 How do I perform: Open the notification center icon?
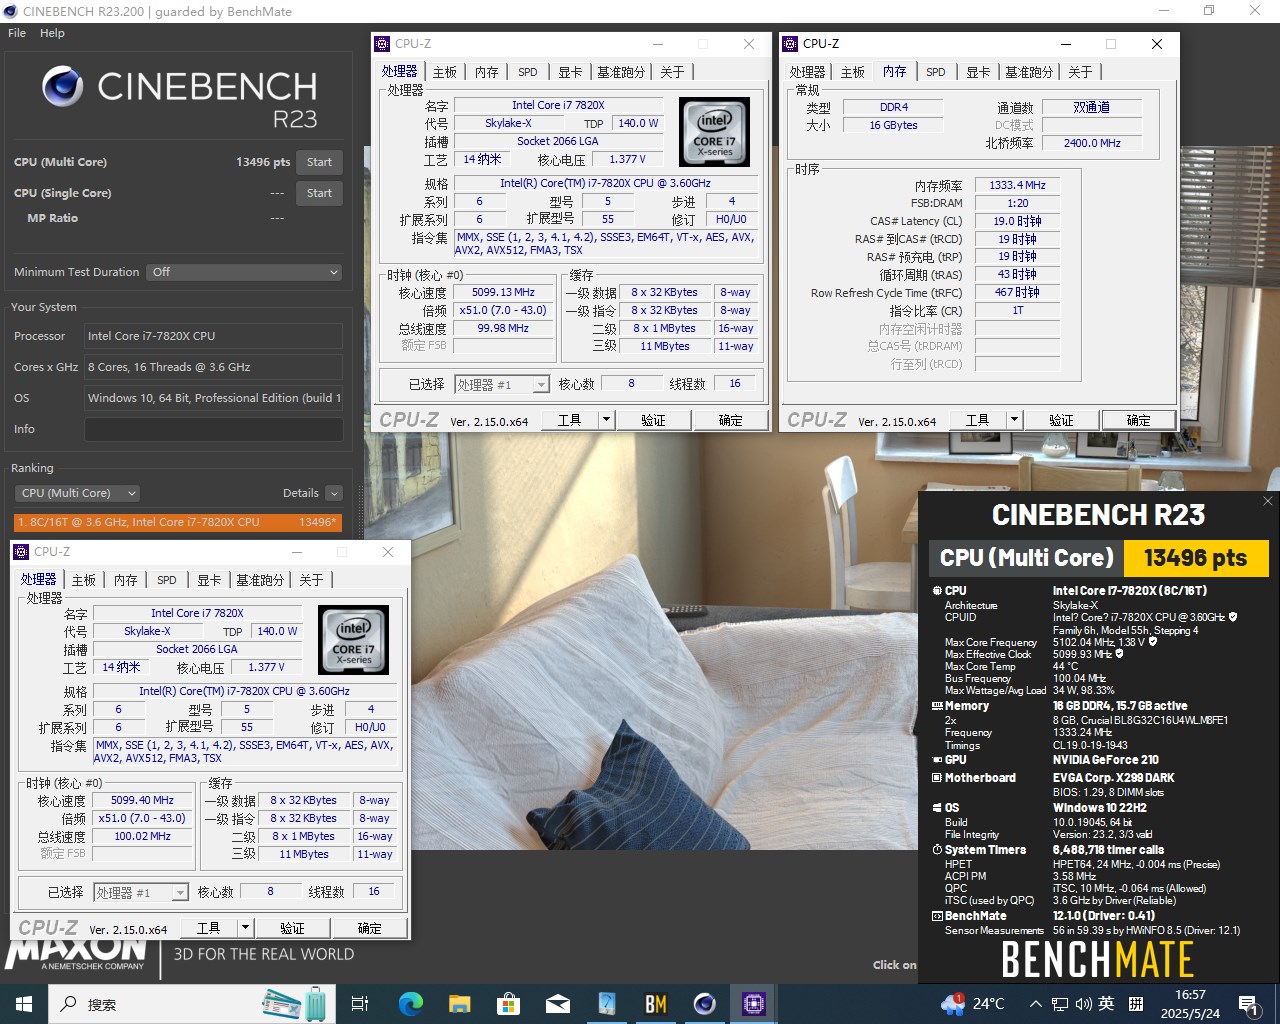tap(1248, 1004)
